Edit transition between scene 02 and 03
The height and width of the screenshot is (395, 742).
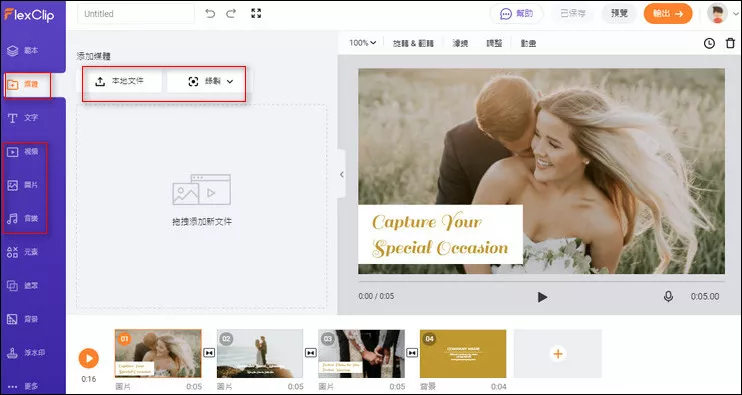pyautogui.click(x=310, y=353)
